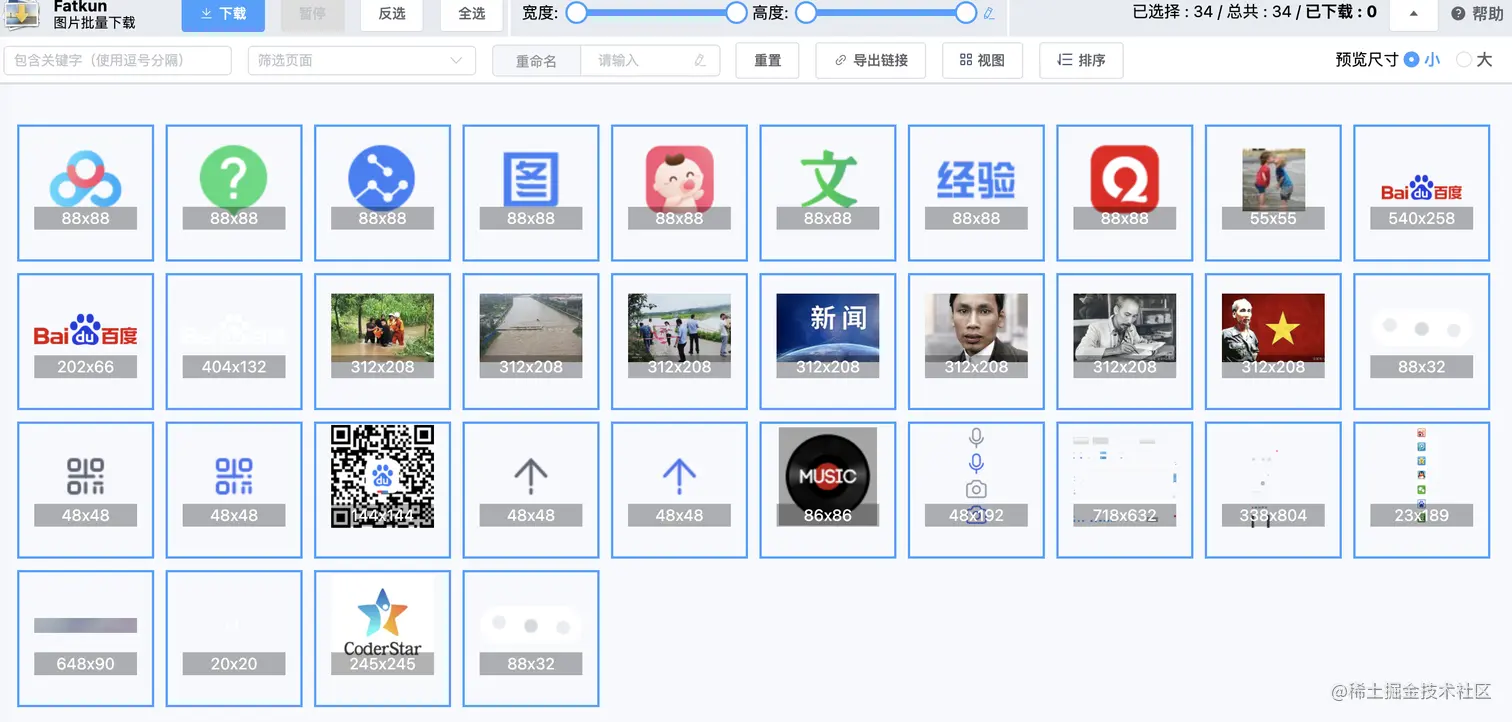
Task: Select the red flag with star thumbnail
Action: pos(1273,342)
